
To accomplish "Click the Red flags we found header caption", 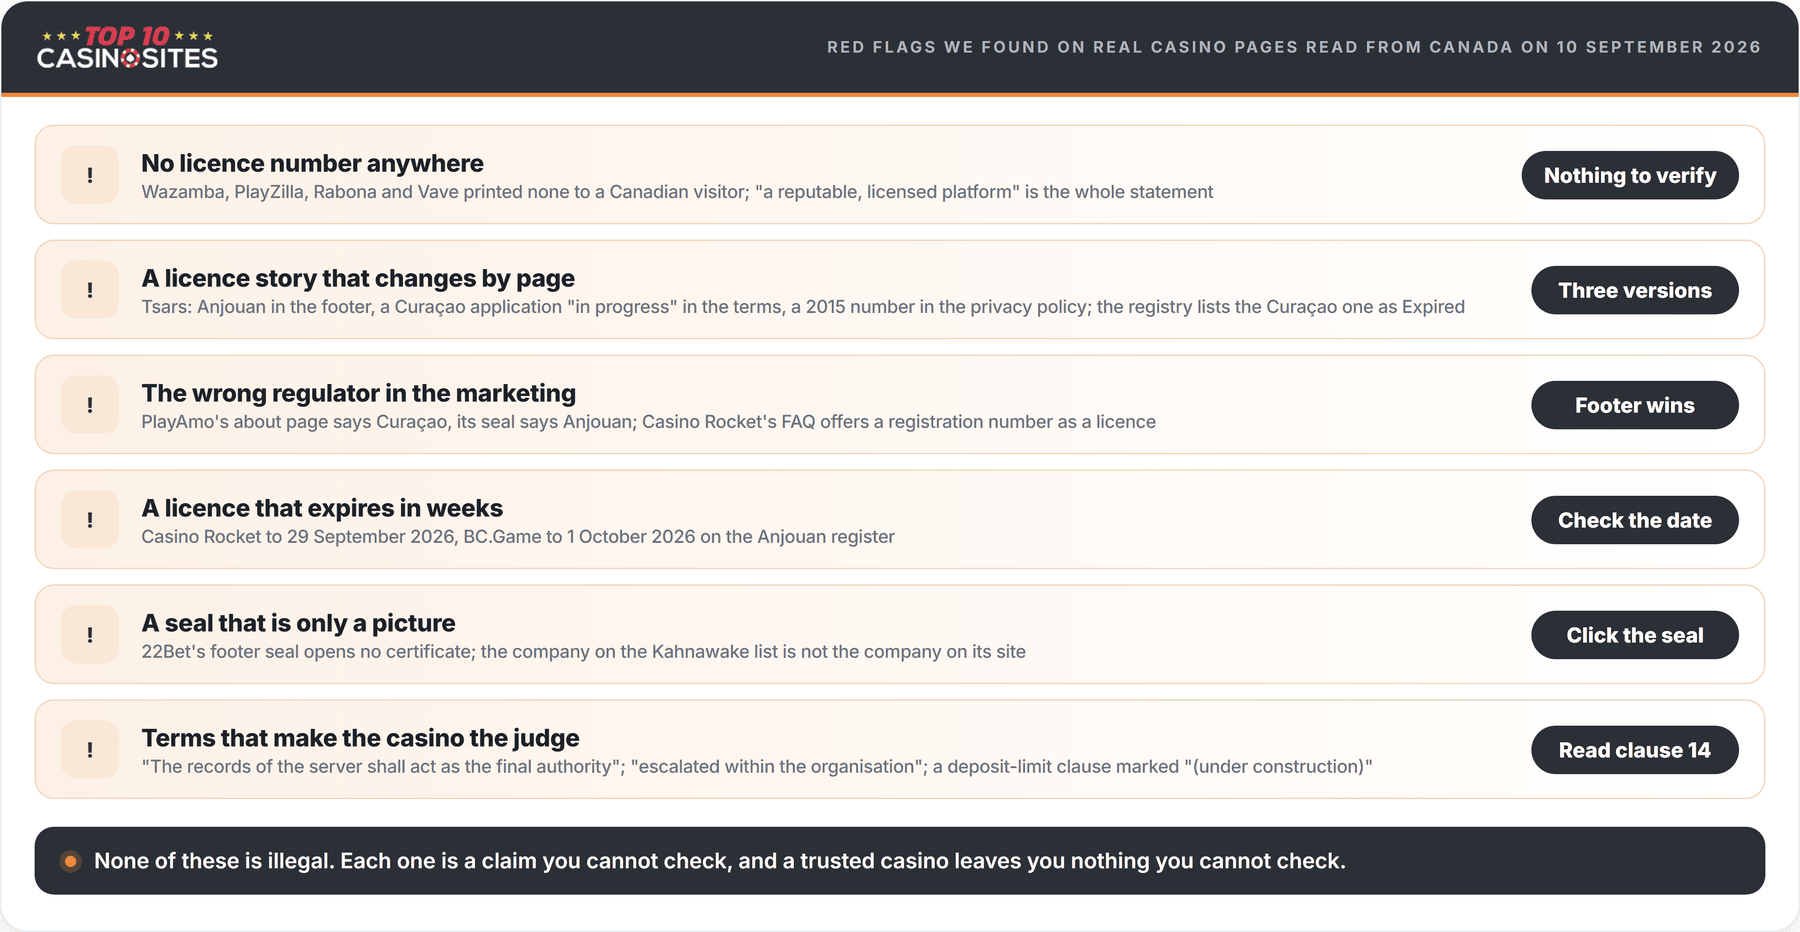I will 1294,47.
